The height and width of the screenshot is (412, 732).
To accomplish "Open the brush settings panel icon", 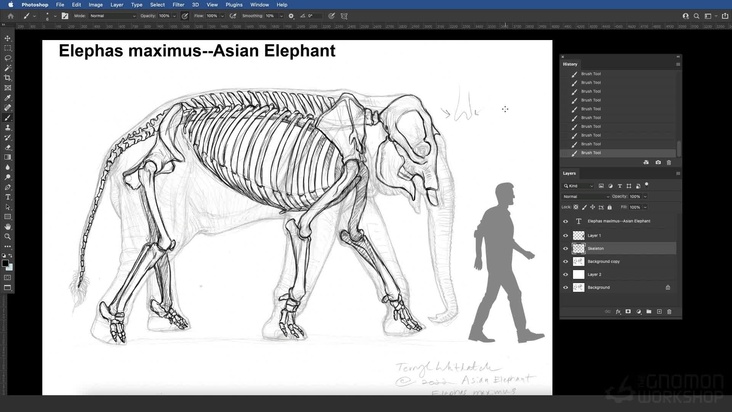I will 65,16.
